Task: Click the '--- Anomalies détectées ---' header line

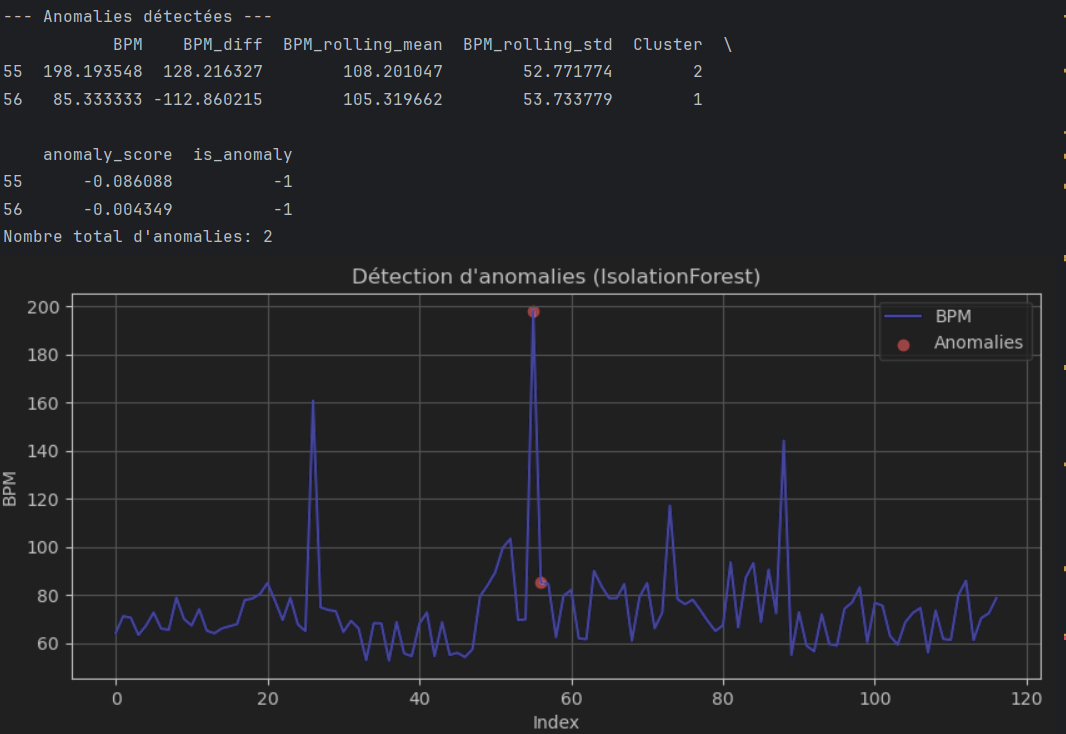Action: [x=137, y=17]
